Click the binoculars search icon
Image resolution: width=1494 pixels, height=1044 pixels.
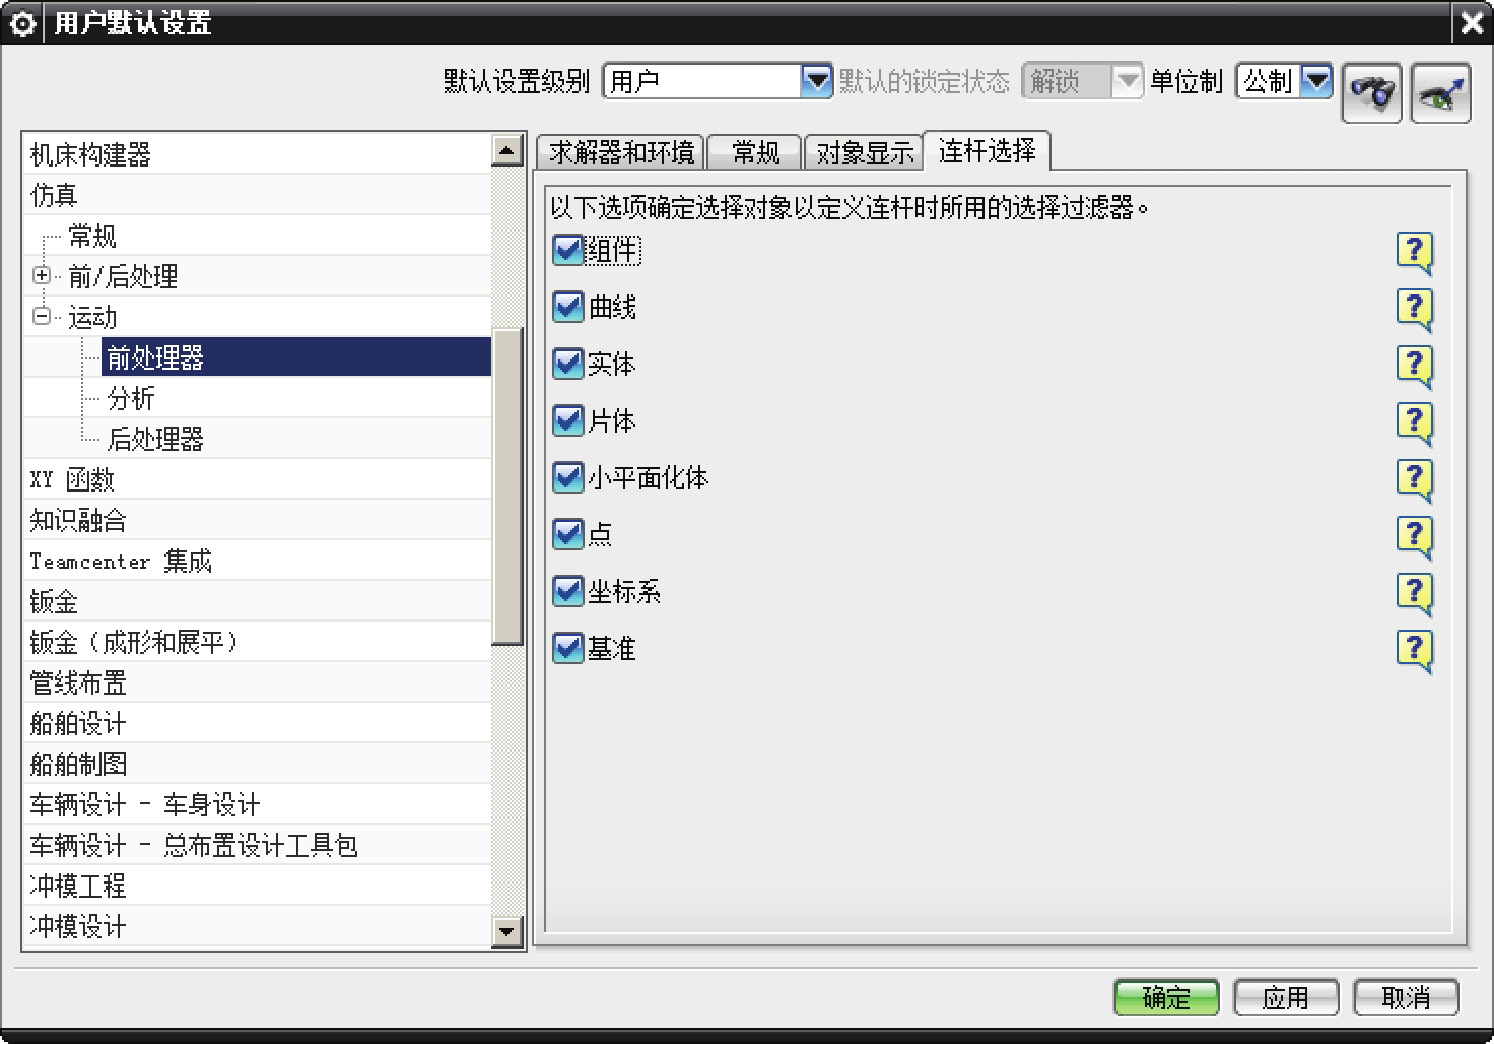coord(1371,94)
